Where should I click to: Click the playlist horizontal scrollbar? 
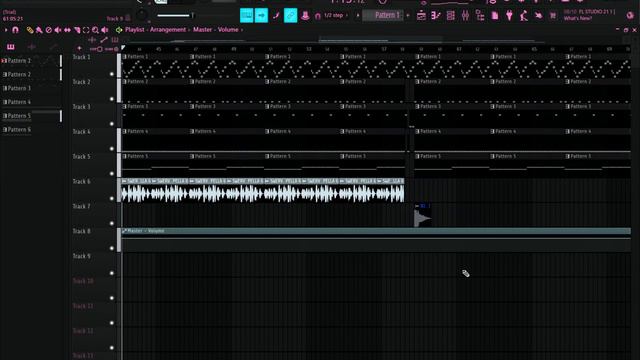(380, 40)
